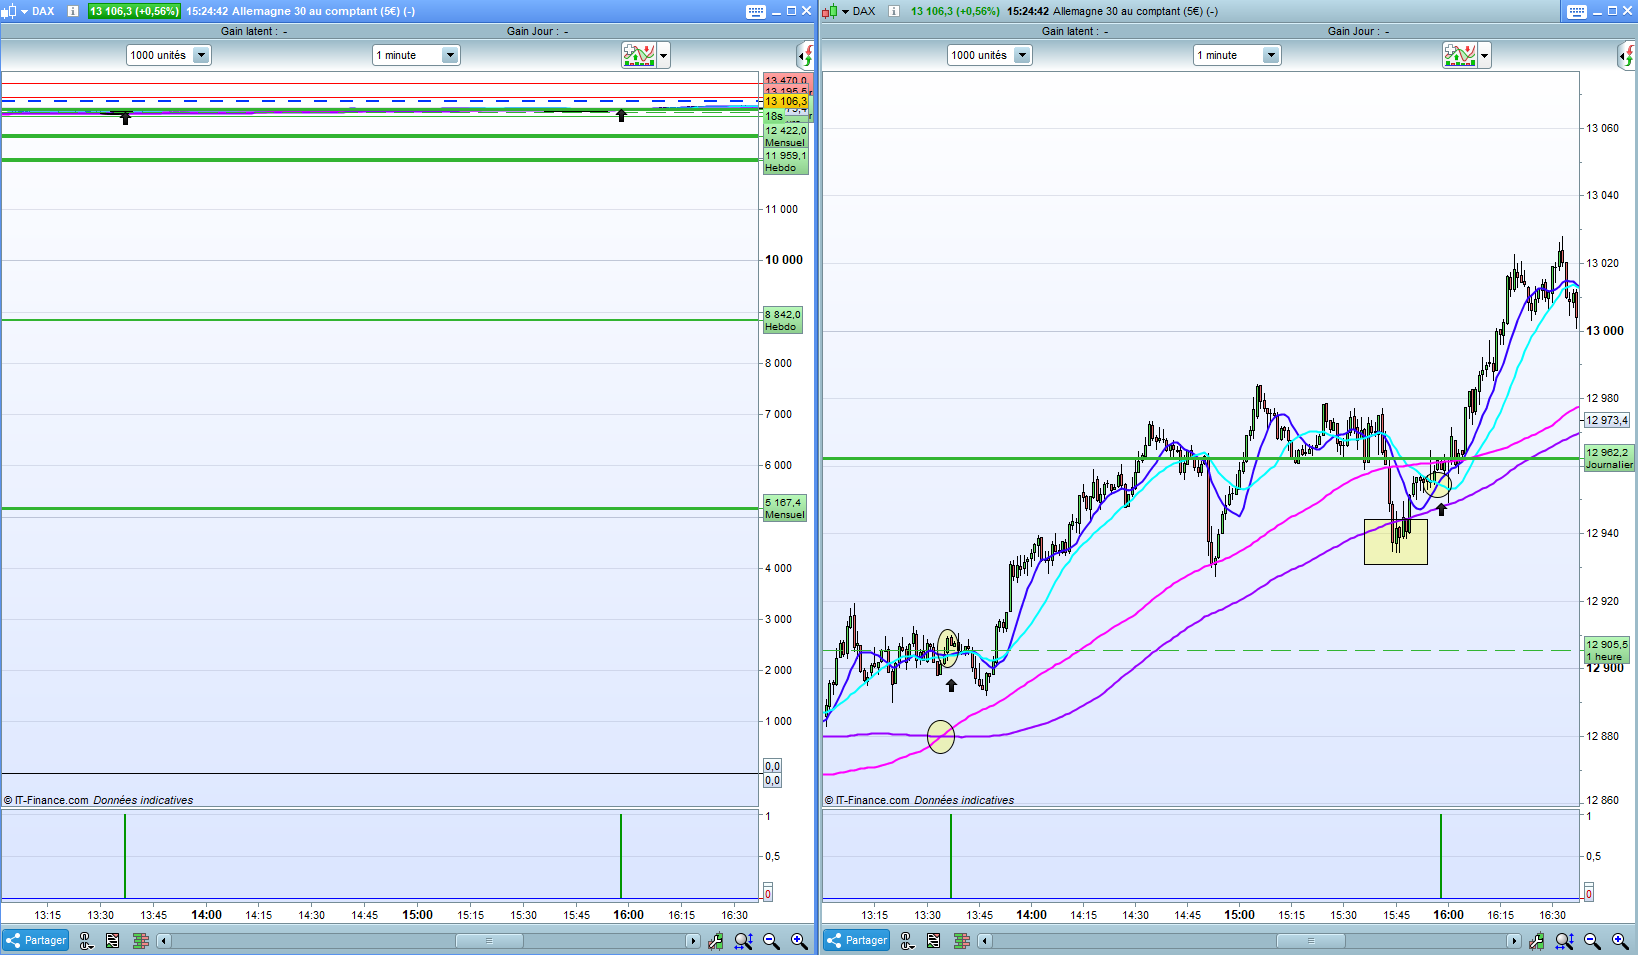This screenshot has height=955, width=1638.
Task: Click the right chart horizontal scrollbar thumb
Action: click(1310, 941)
